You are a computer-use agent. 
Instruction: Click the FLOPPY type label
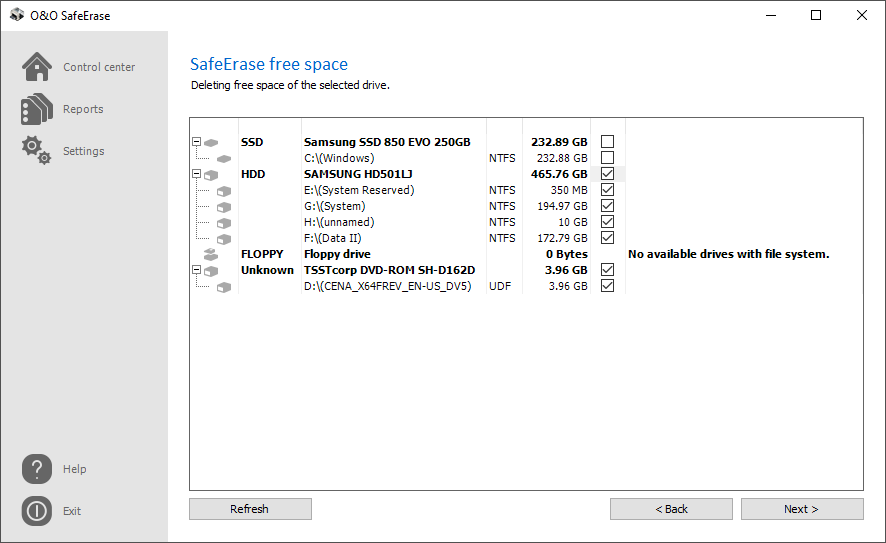pos(262,254)
